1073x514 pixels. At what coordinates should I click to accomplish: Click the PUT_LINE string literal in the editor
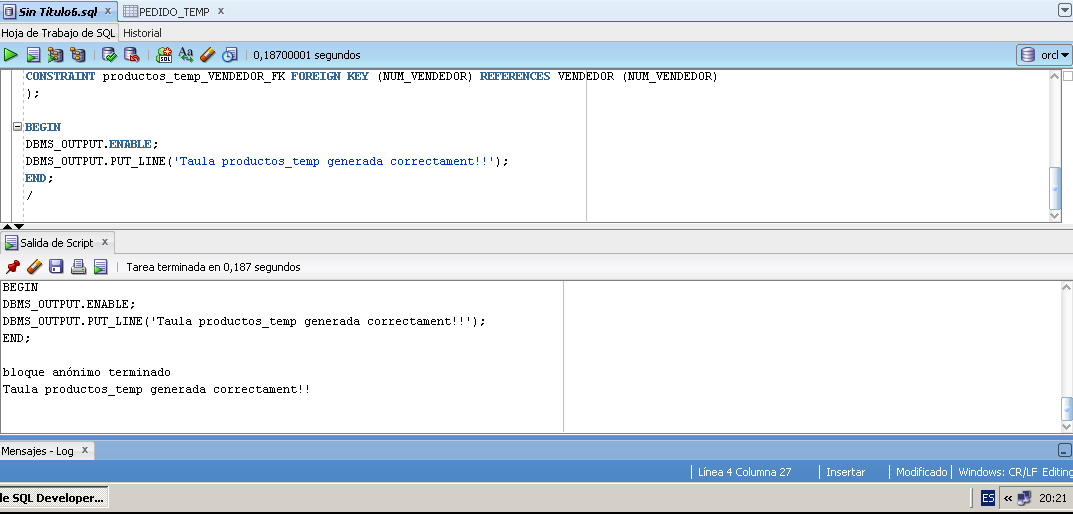334,161
